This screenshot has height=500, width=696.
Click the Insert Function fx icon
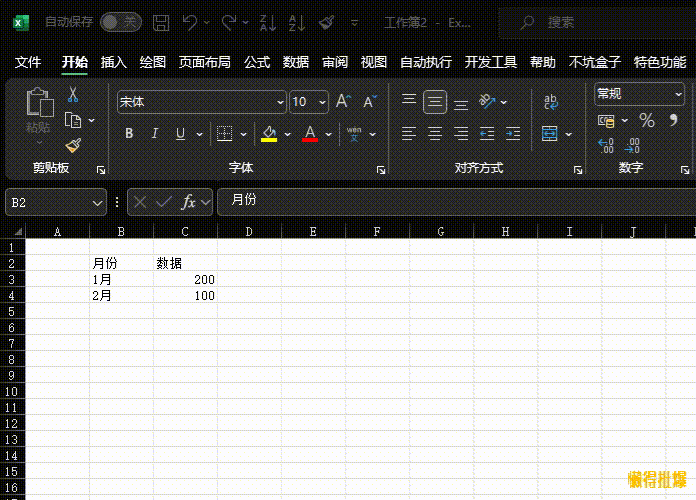click(188, 202)
